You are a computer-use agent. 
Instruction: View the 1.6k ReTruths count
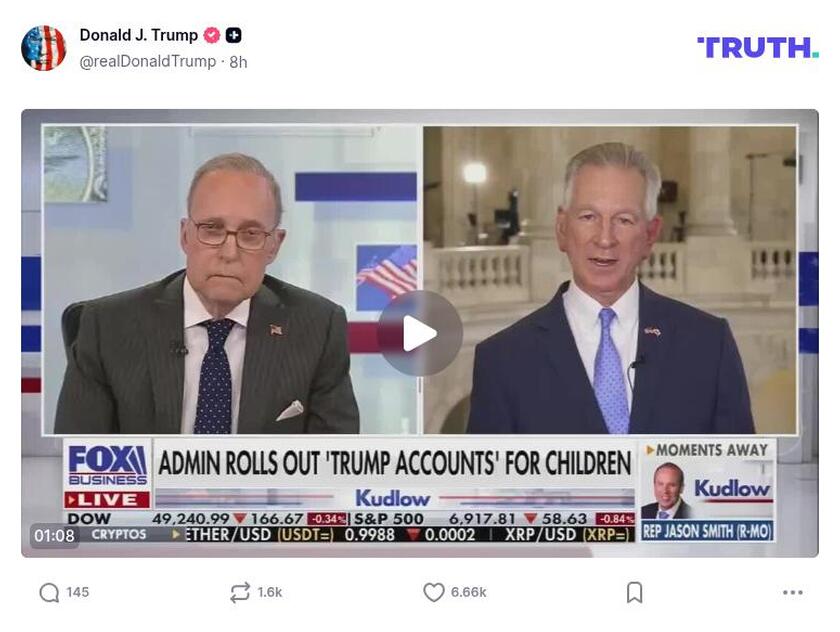(x=269, y=592)
